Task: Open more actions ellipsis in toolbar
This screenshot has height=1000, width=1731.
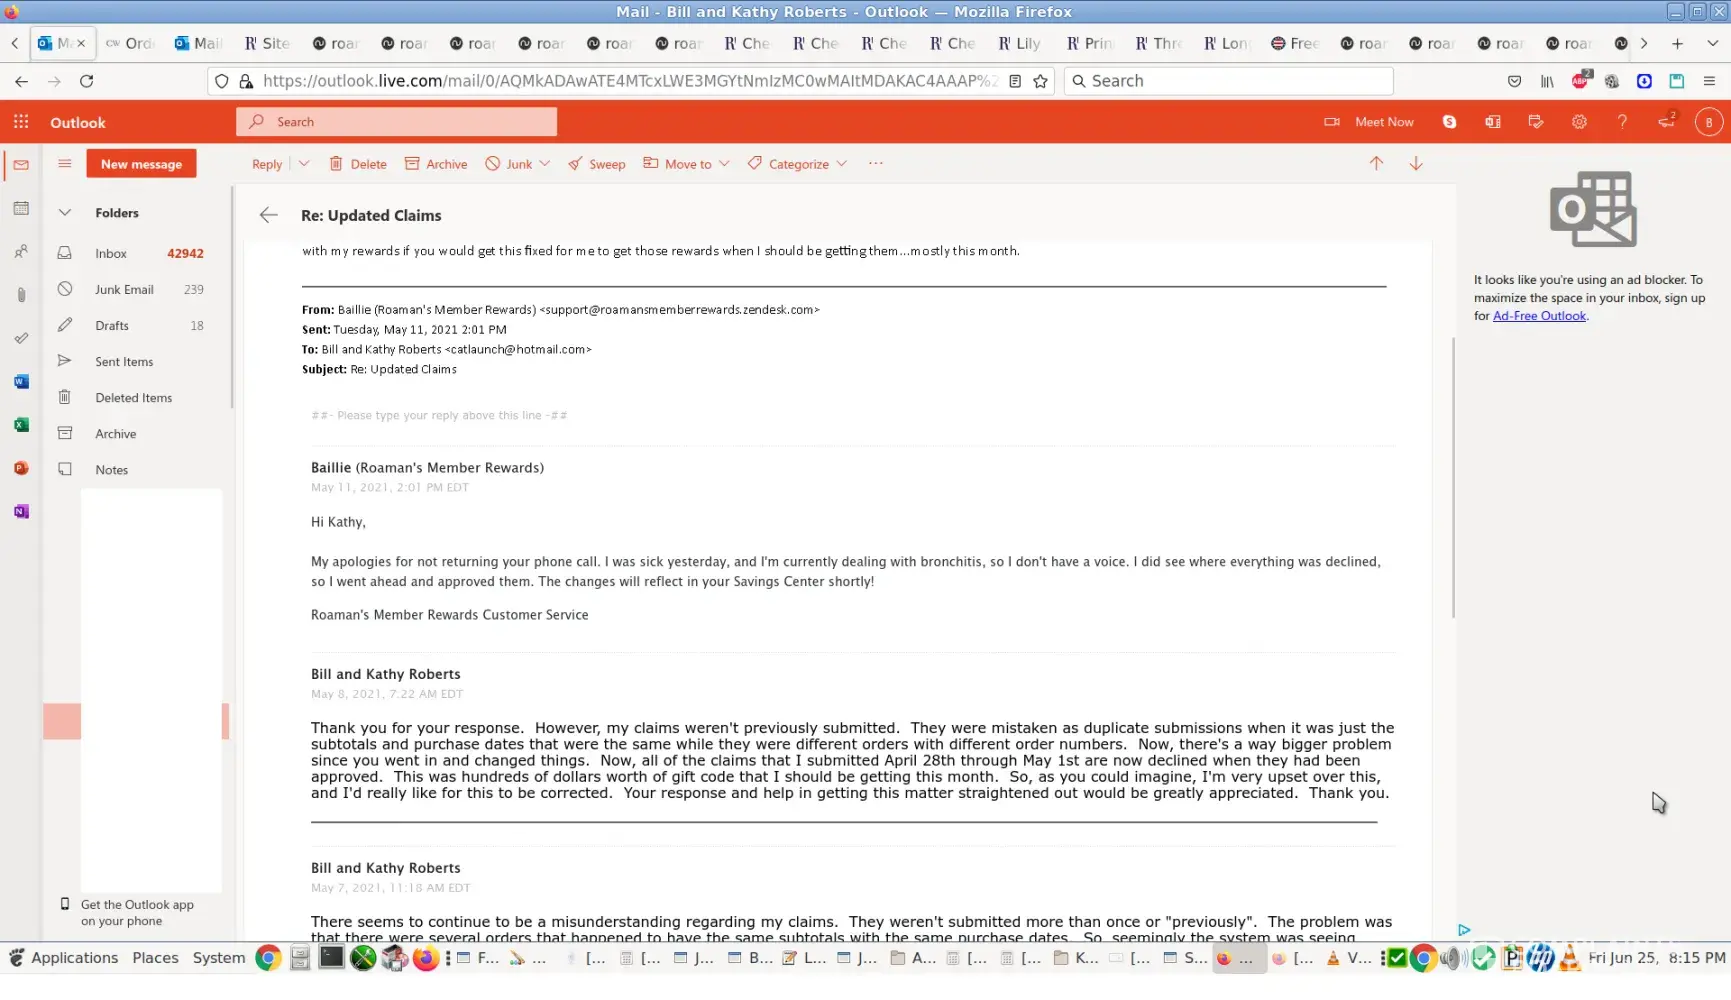Action: point(876,164)
